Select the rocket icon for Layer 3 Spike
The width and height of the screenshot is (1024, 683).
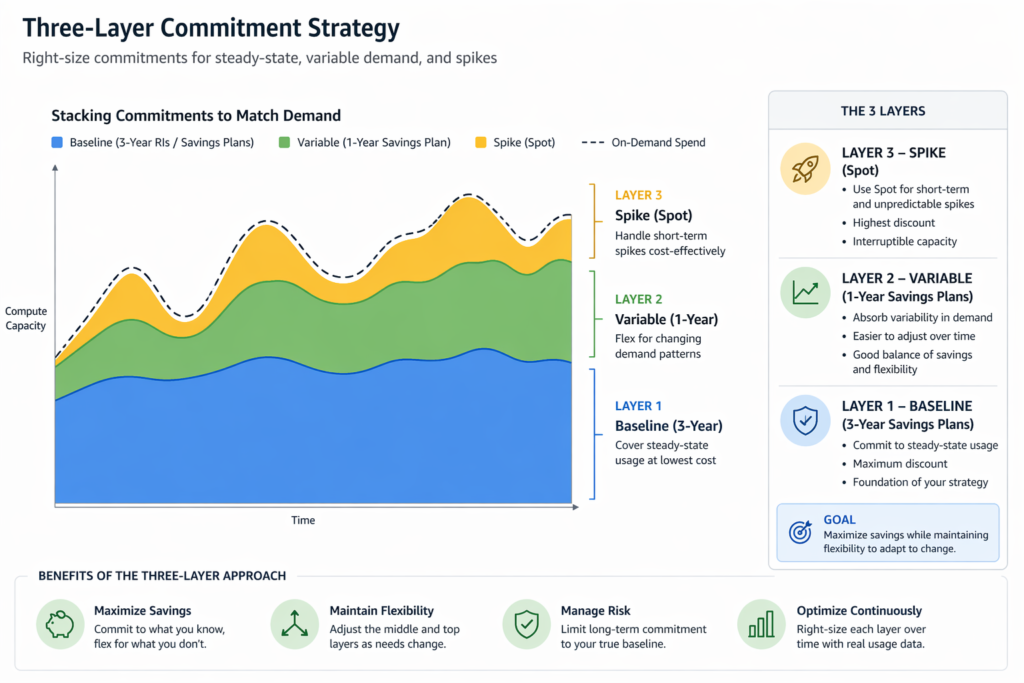click(x=805, y=168)
